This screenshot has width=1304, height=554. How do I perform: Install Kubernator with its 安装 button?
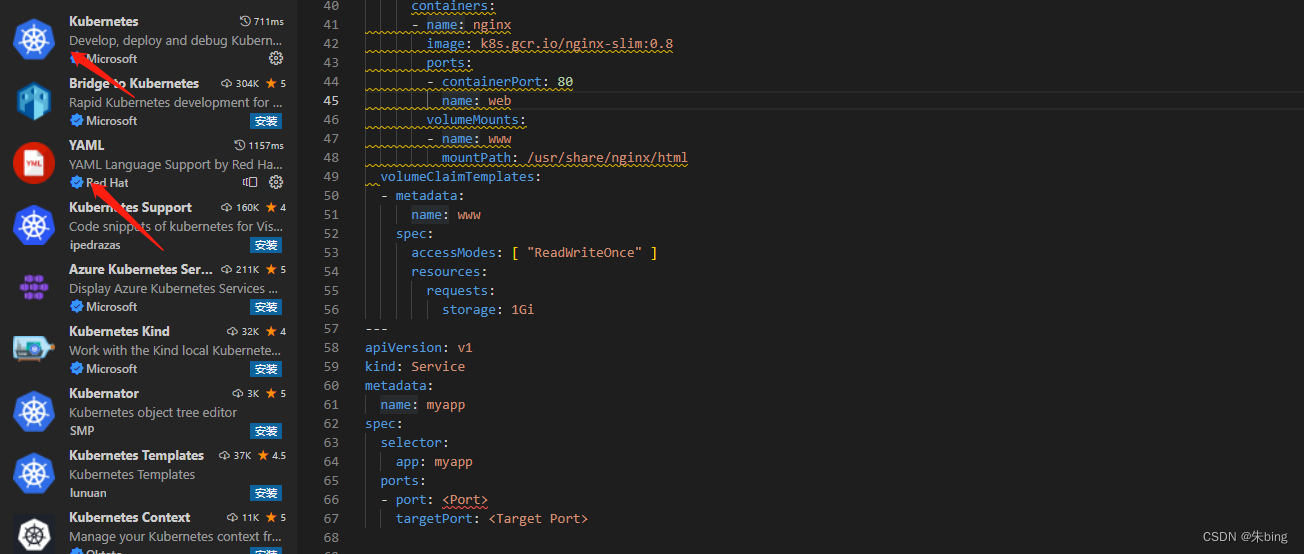(x=266, y=431)
